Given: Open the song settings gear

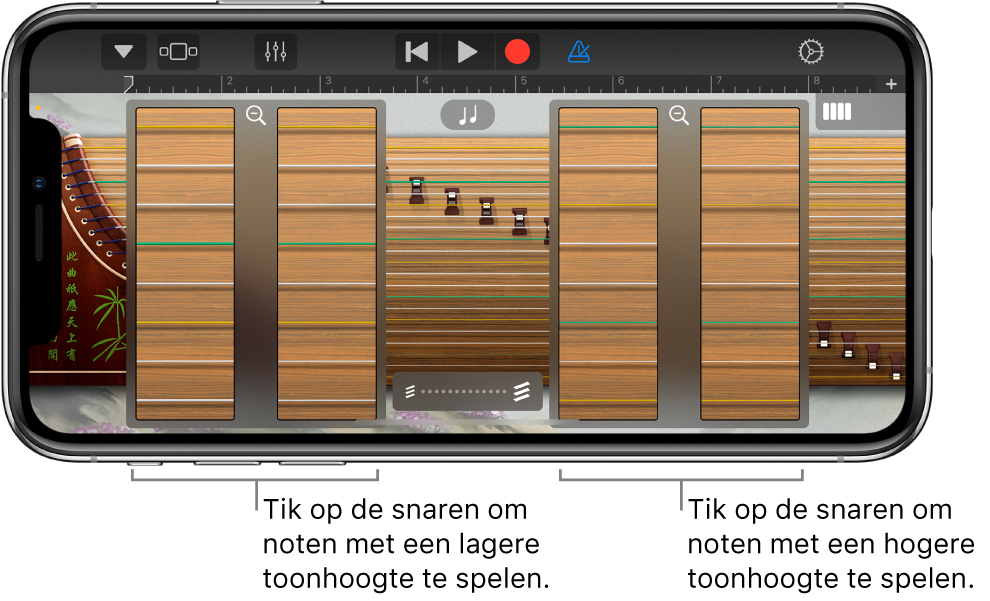Looking at the screenshot, I should coord(812,51).
